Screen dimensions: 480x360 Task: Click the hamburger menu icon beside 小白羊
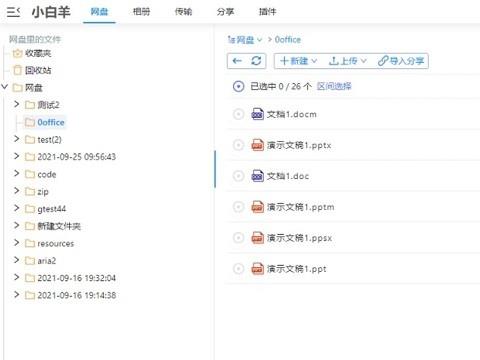pyautogui.click(x=13, y=12)
